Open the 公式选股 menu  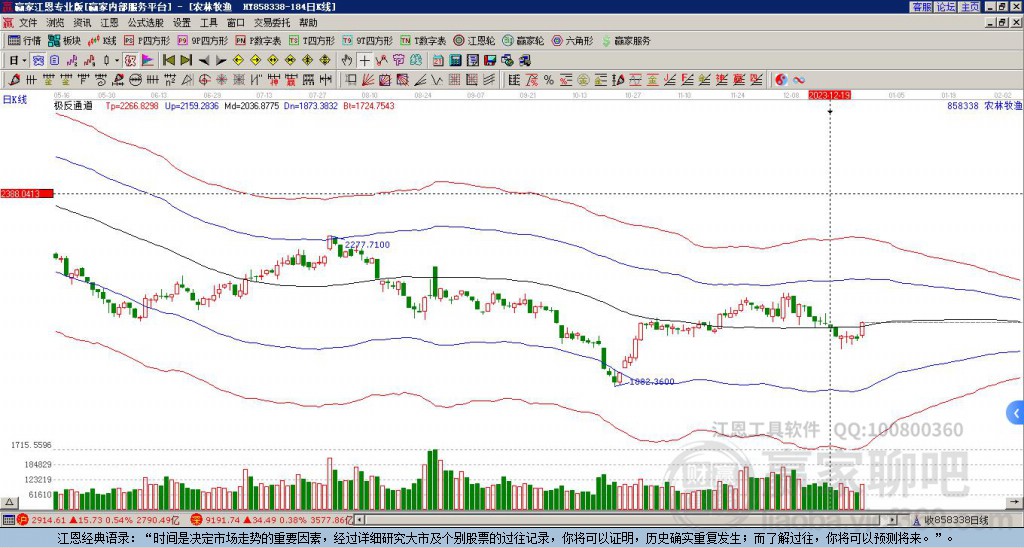(146, 23)
